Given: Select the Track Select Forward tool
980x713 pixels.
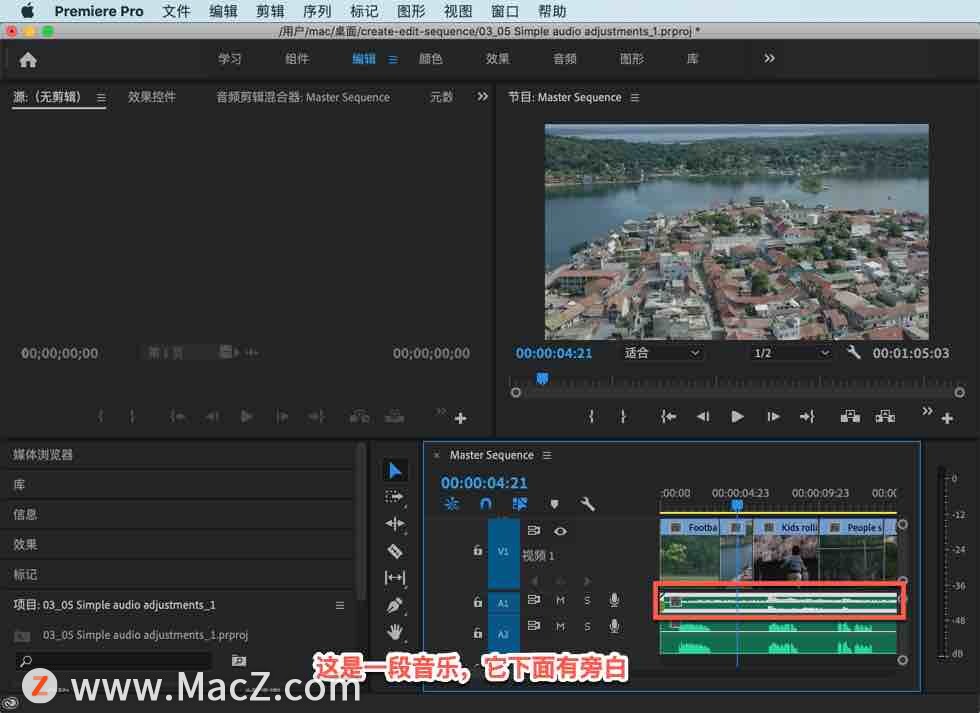Looking at the screenshot, I should (x=395, y=497).
